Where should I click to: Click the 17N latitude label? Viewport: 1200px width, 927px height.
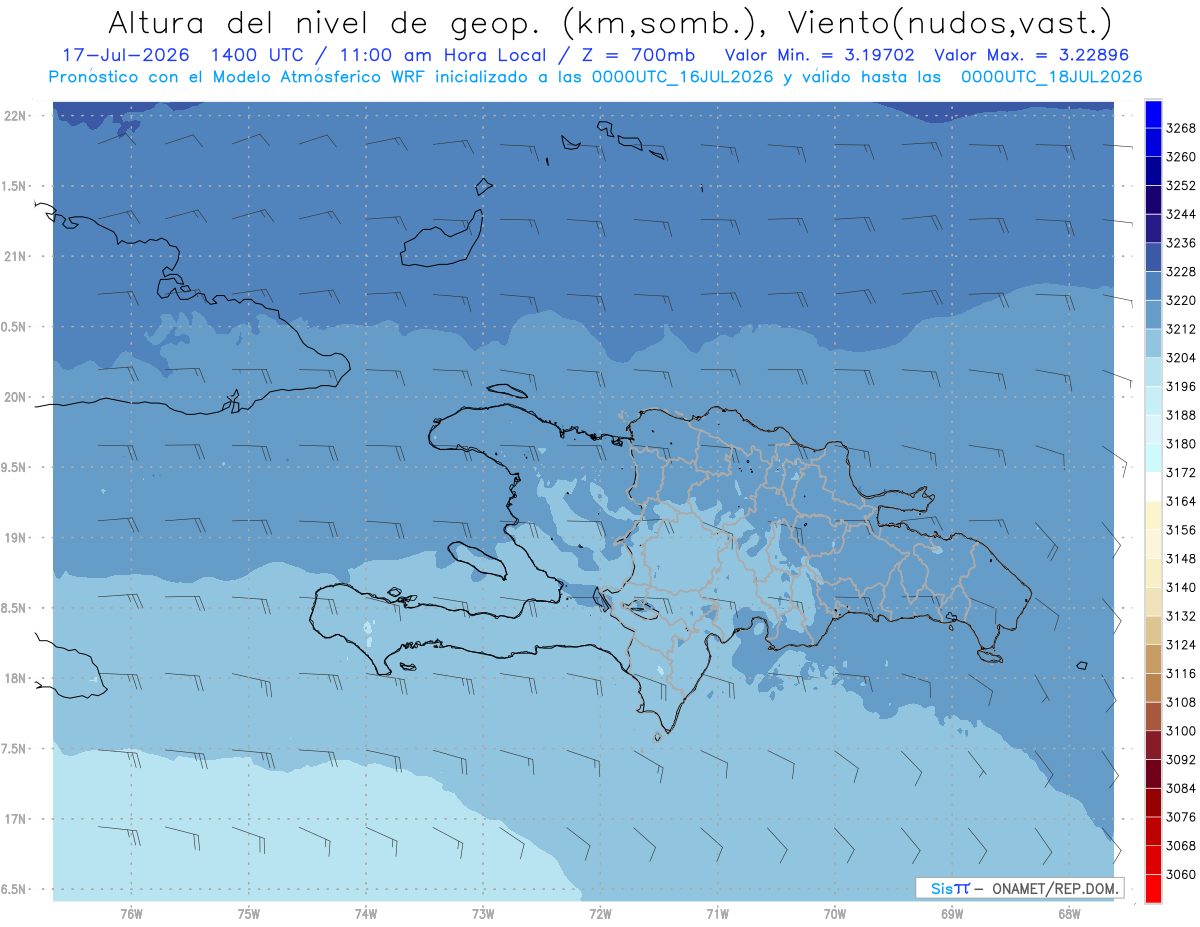16,819
